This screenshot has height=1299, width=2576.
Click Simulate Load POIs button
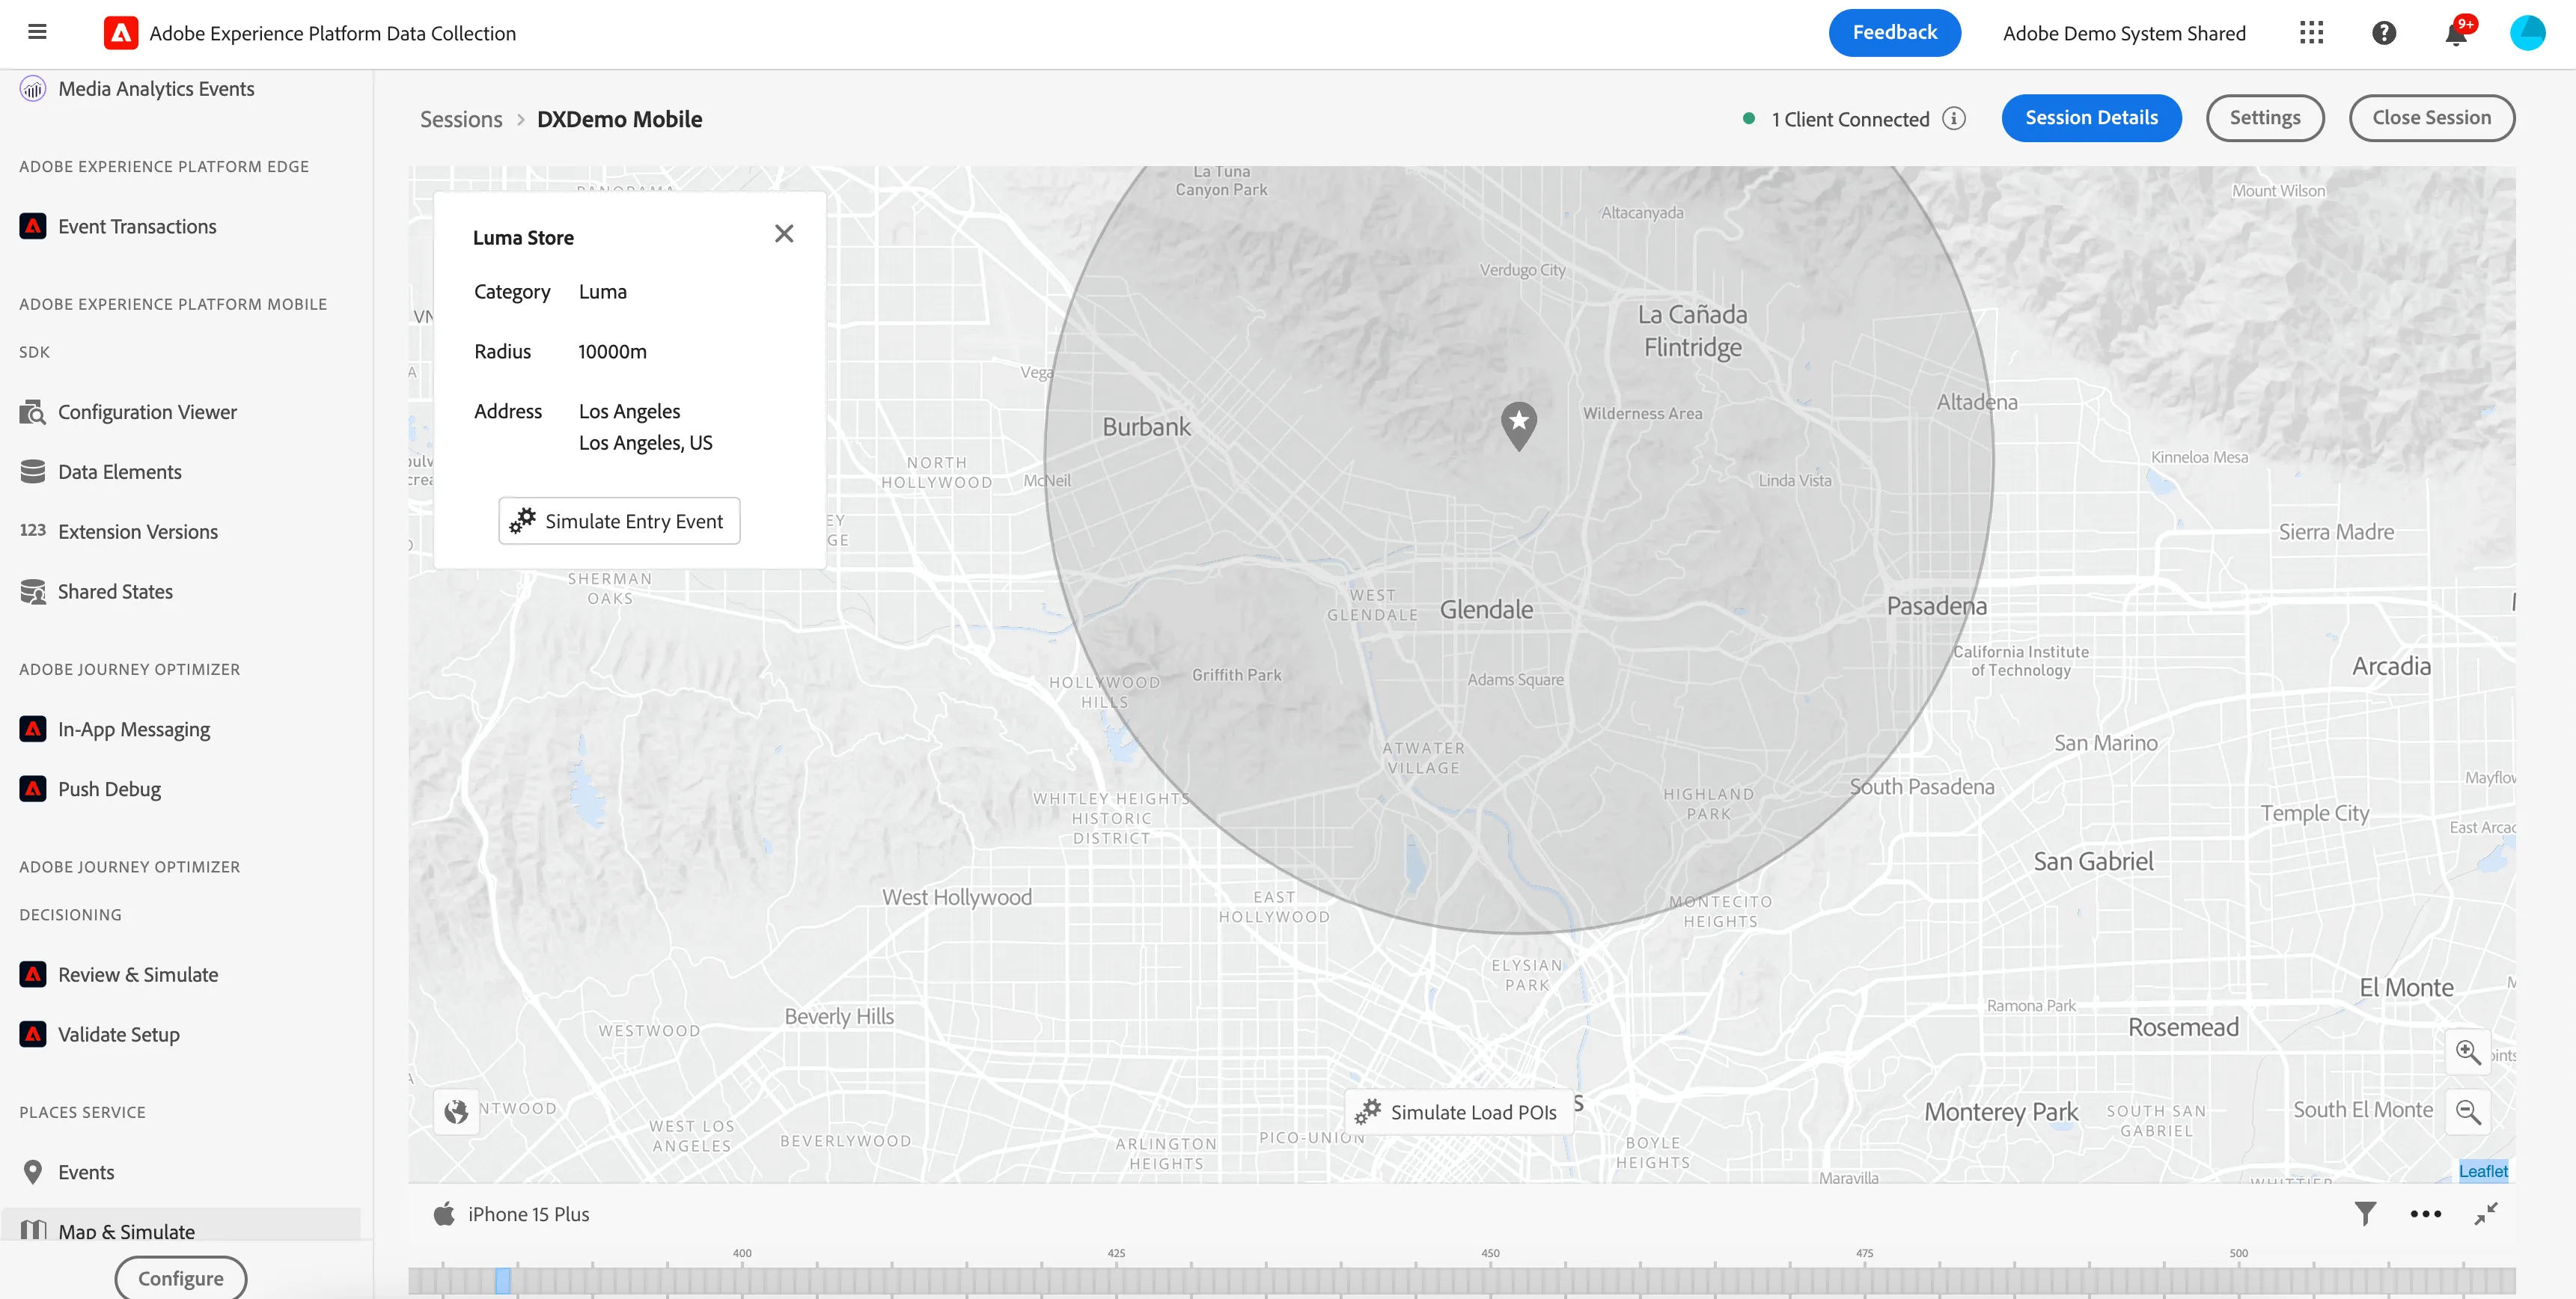tap(1458, 1112)
